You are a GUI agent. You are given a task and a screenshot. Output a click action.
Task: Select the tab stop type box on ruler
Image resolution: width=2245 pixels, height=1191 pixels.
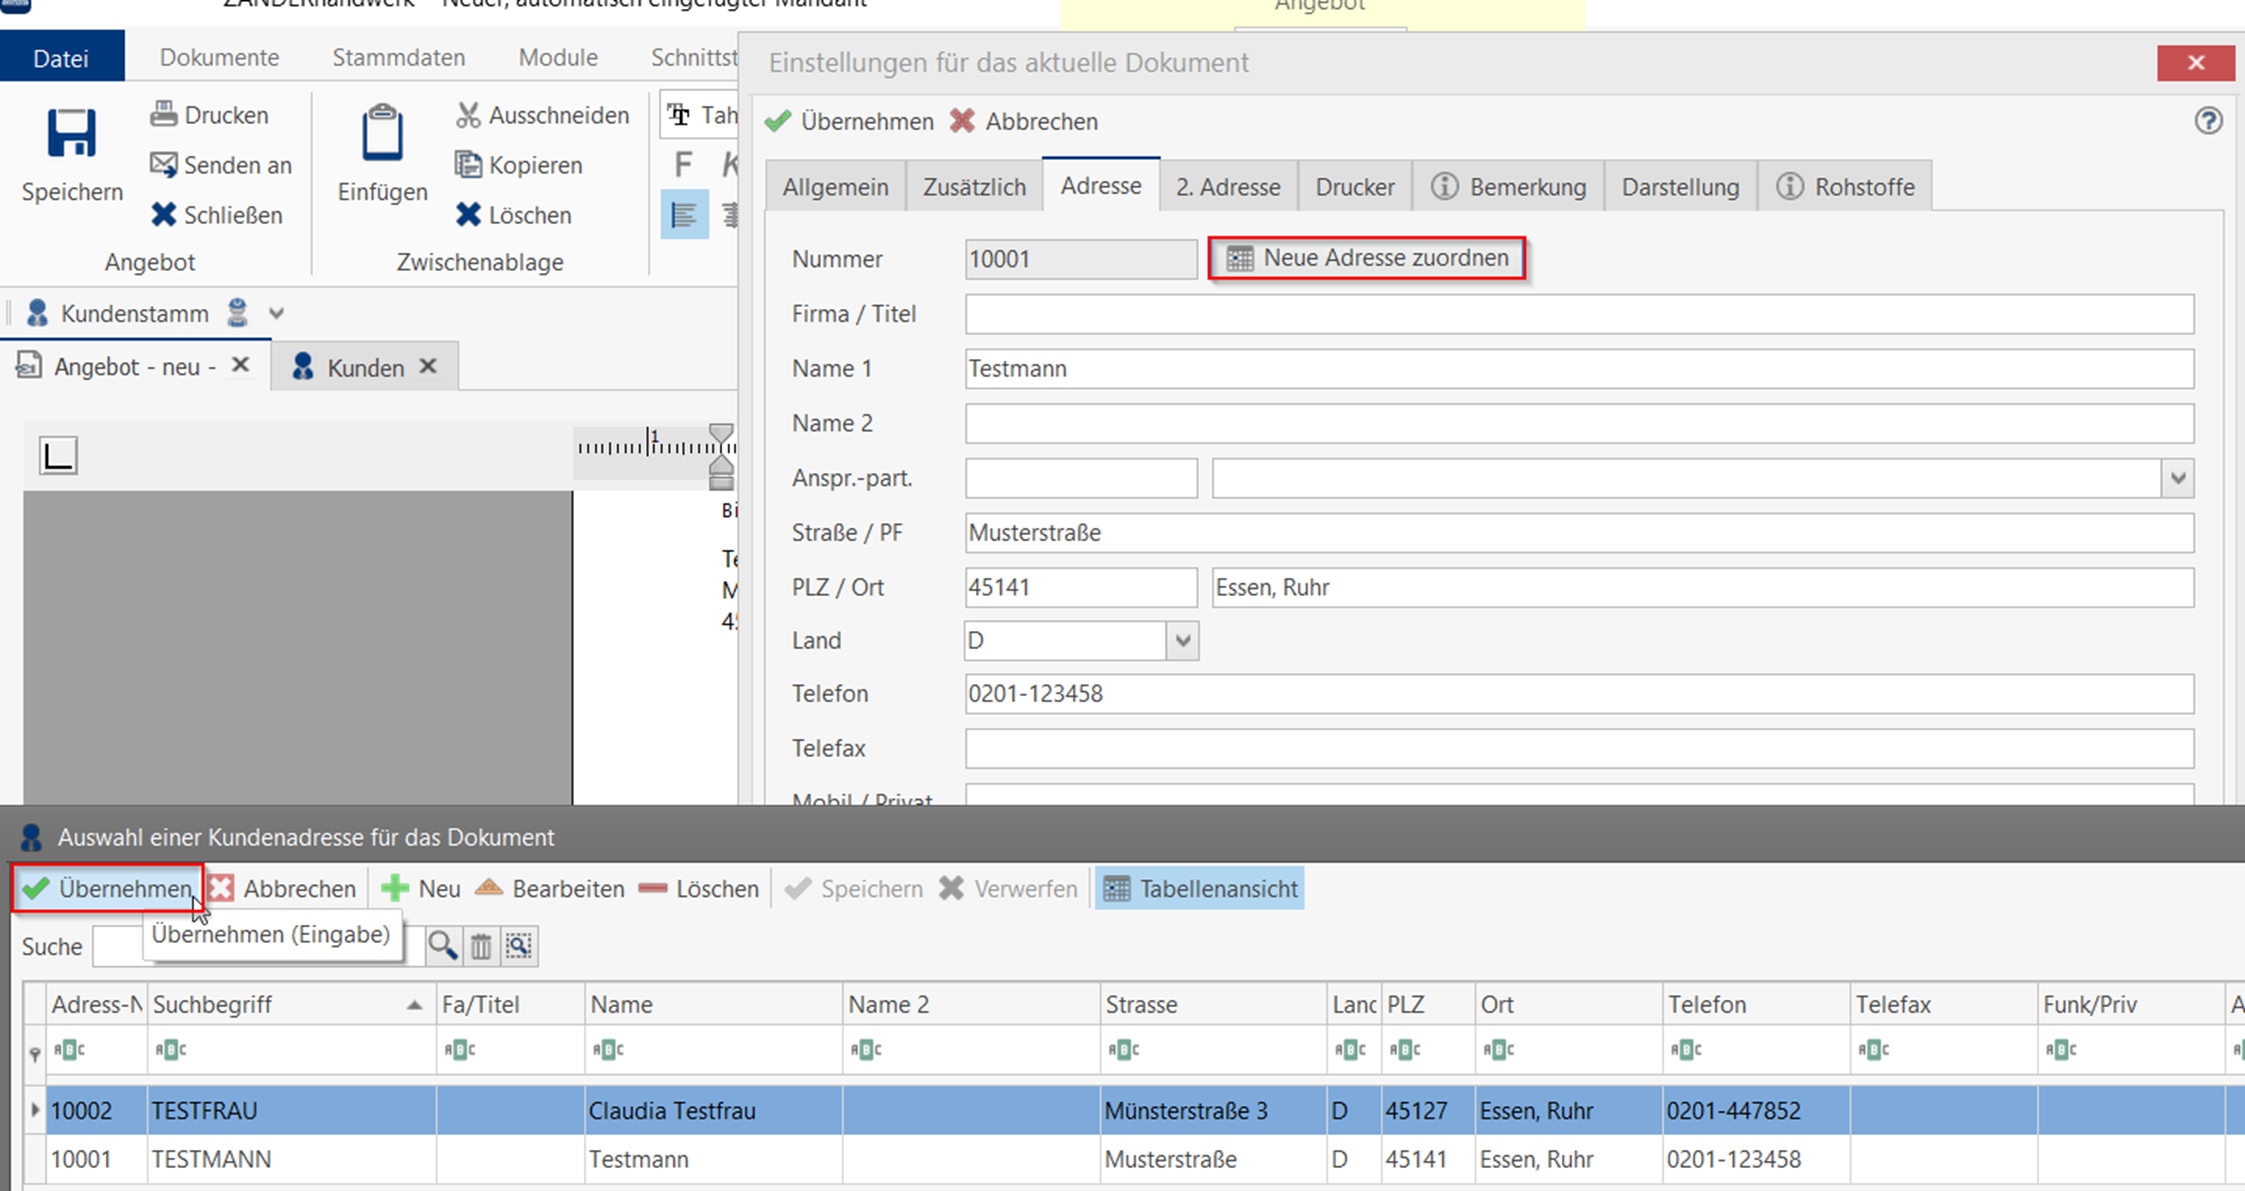(x=58, y=456)
